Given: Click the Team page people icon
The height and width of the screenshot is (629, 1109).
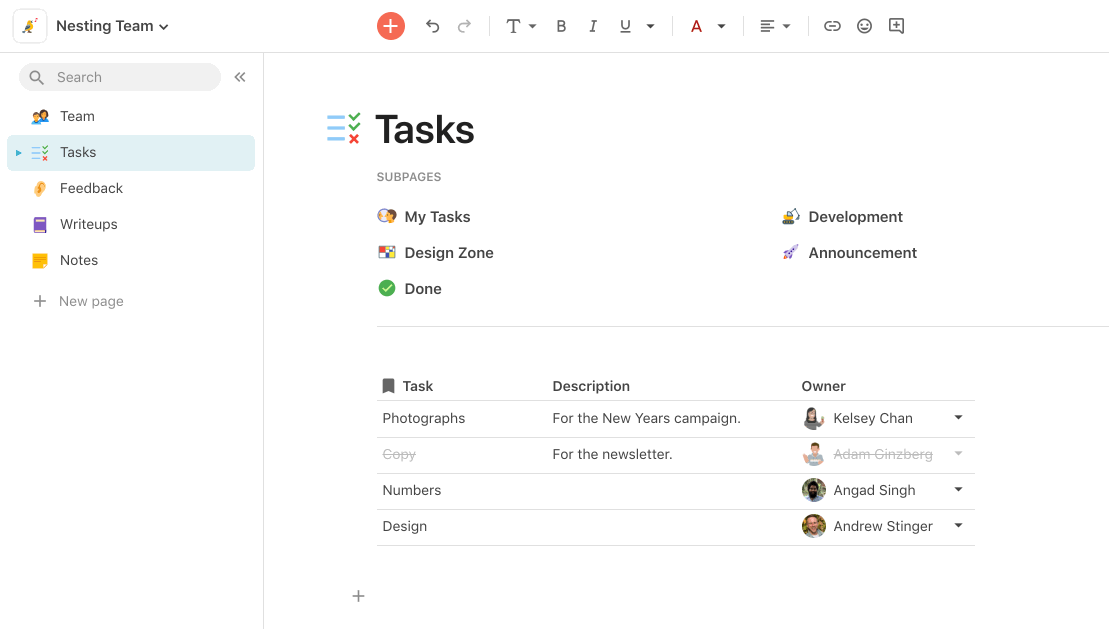Looking at the screenshot, I should tap(40, 116).
